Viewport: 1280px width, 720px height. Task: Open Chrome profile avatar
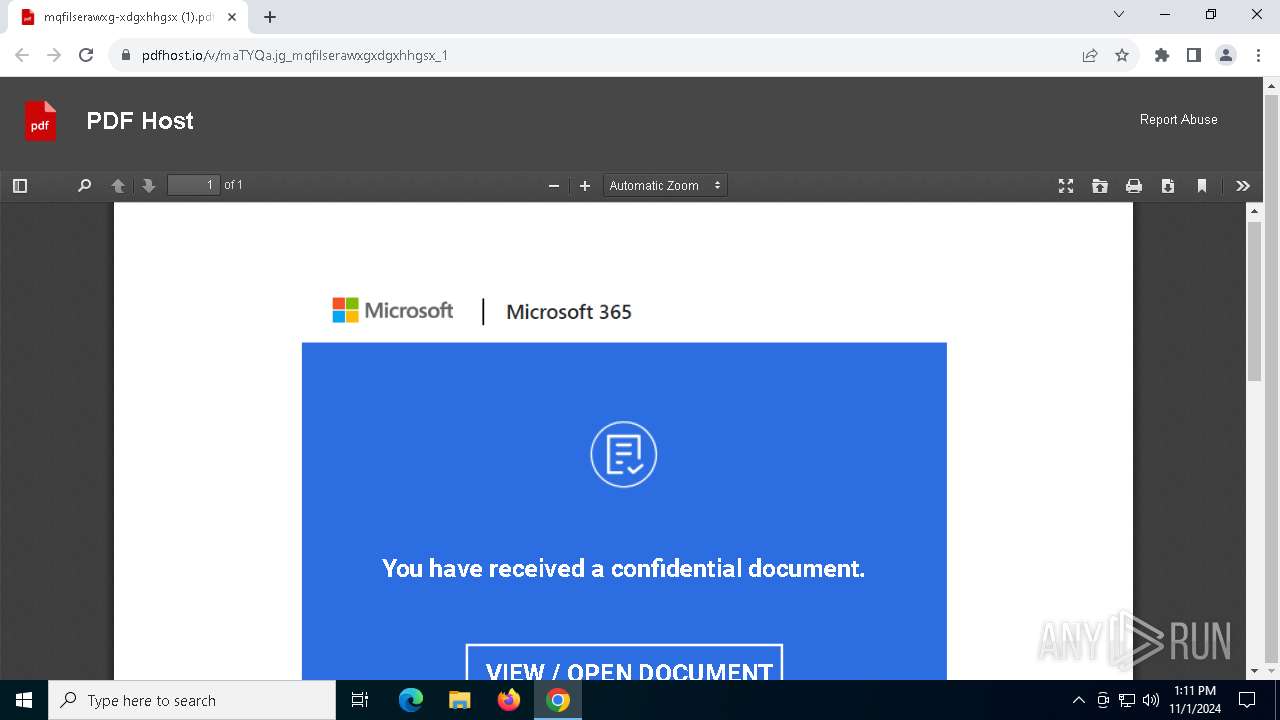pos(1226,55)
